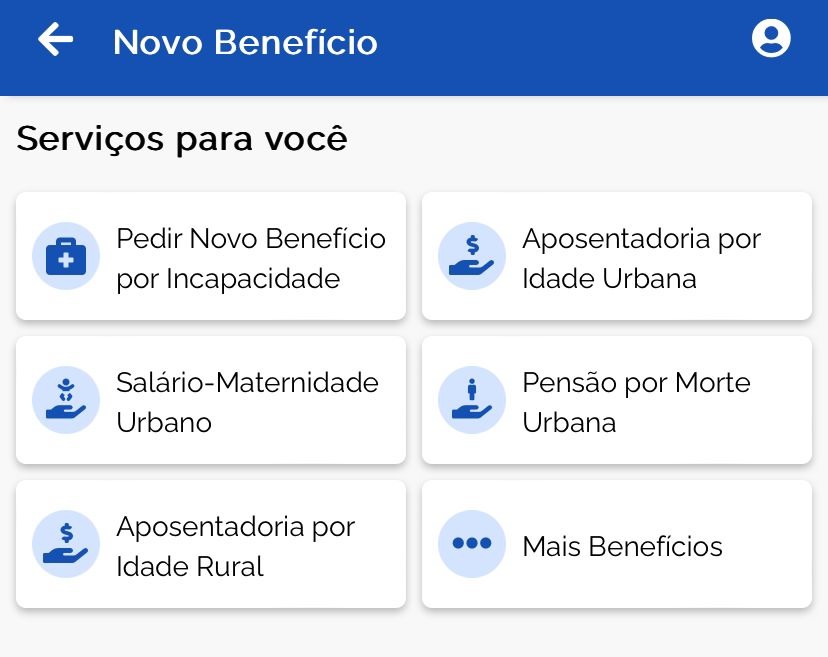Tap the Aposentadoria por Idade Rural money-hand icon
The height and width of the screenshot is (657, 828).
click(66, 544)
